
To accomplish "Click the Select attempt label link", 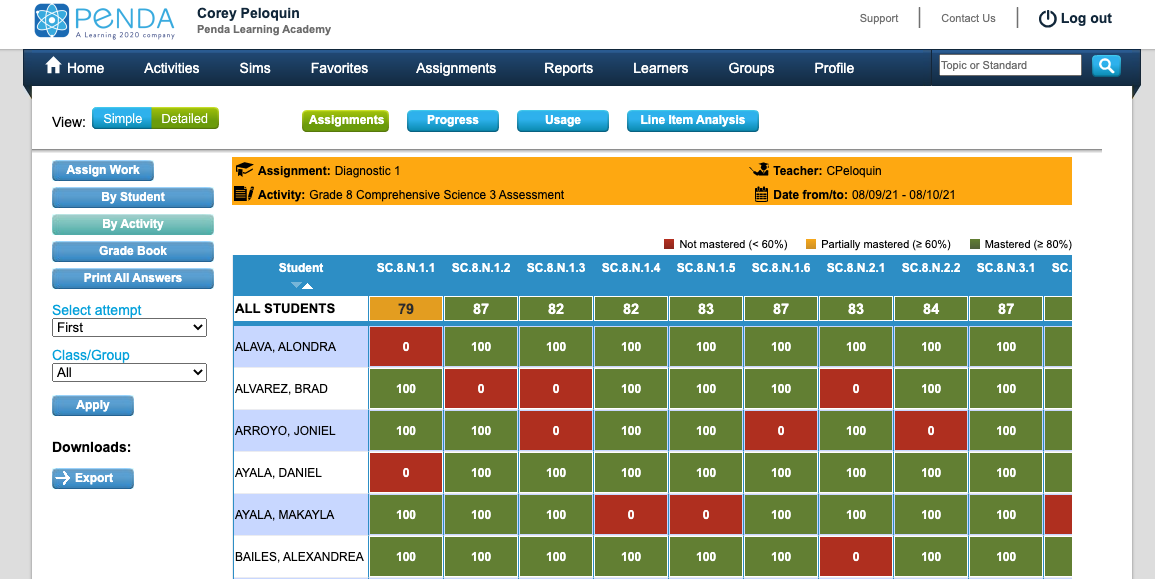I will pos(96,310).
